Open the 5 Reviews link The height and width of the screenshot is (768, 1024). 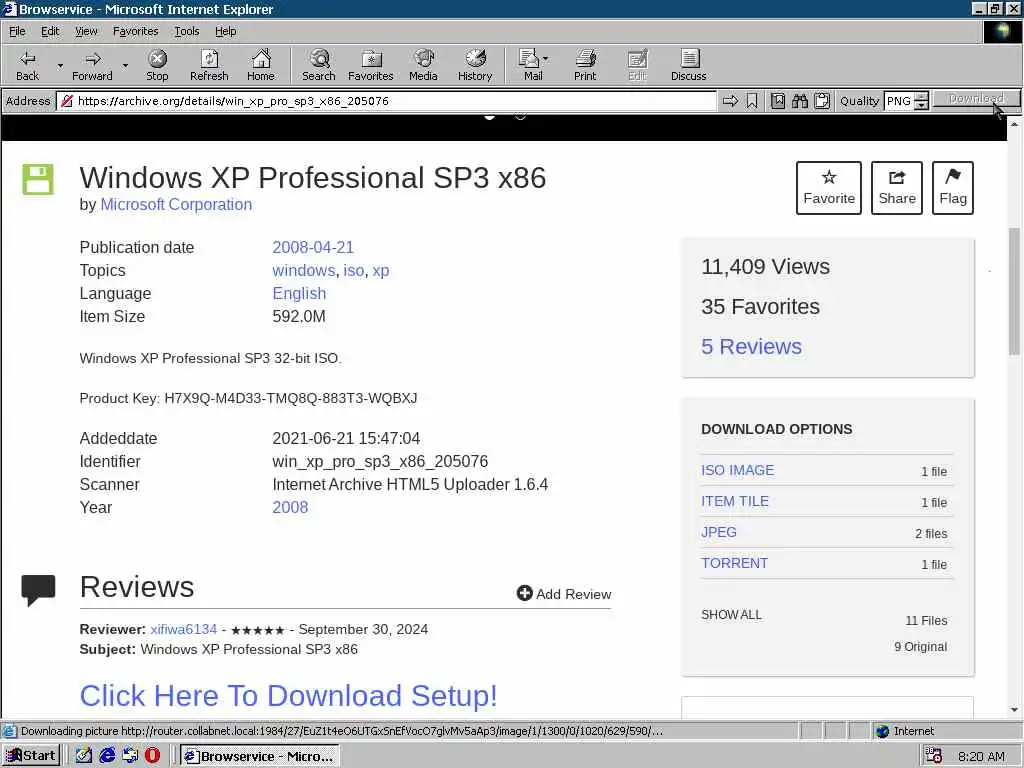tap(751, 346)
